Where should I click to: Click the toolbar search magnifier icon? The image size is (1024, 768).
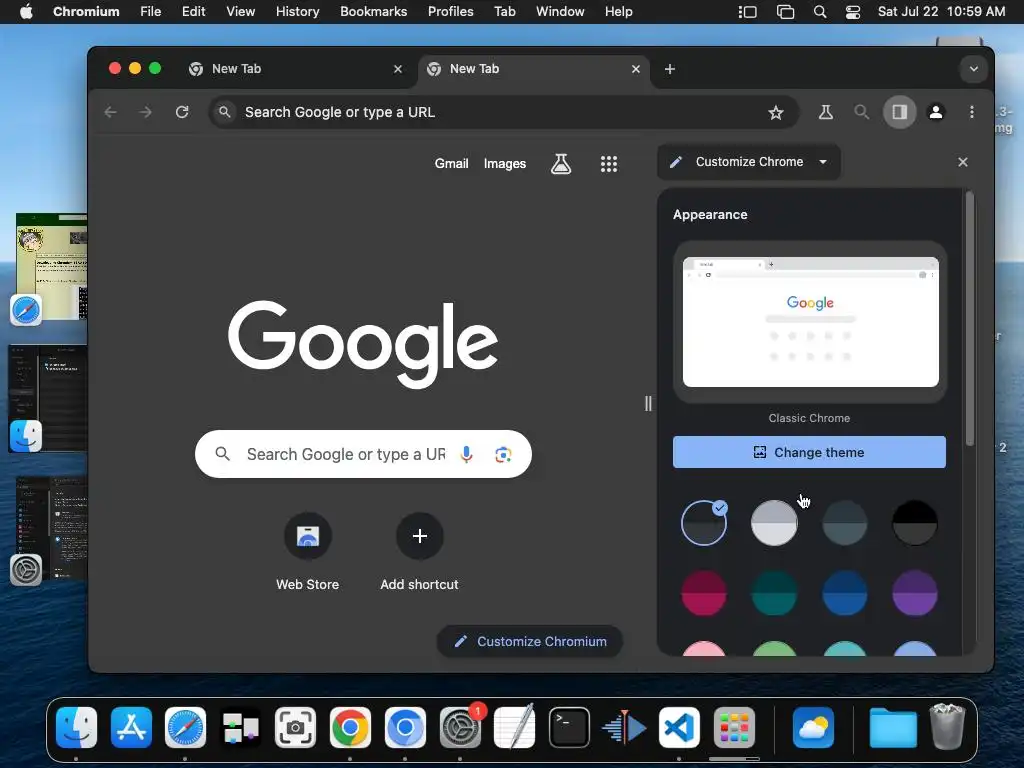(x=861, y=112)
